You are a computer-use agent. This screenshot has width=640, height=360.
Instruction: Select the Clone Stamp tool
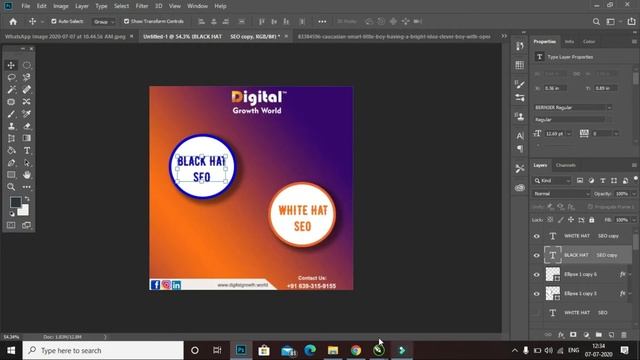(x=11, y=126)
